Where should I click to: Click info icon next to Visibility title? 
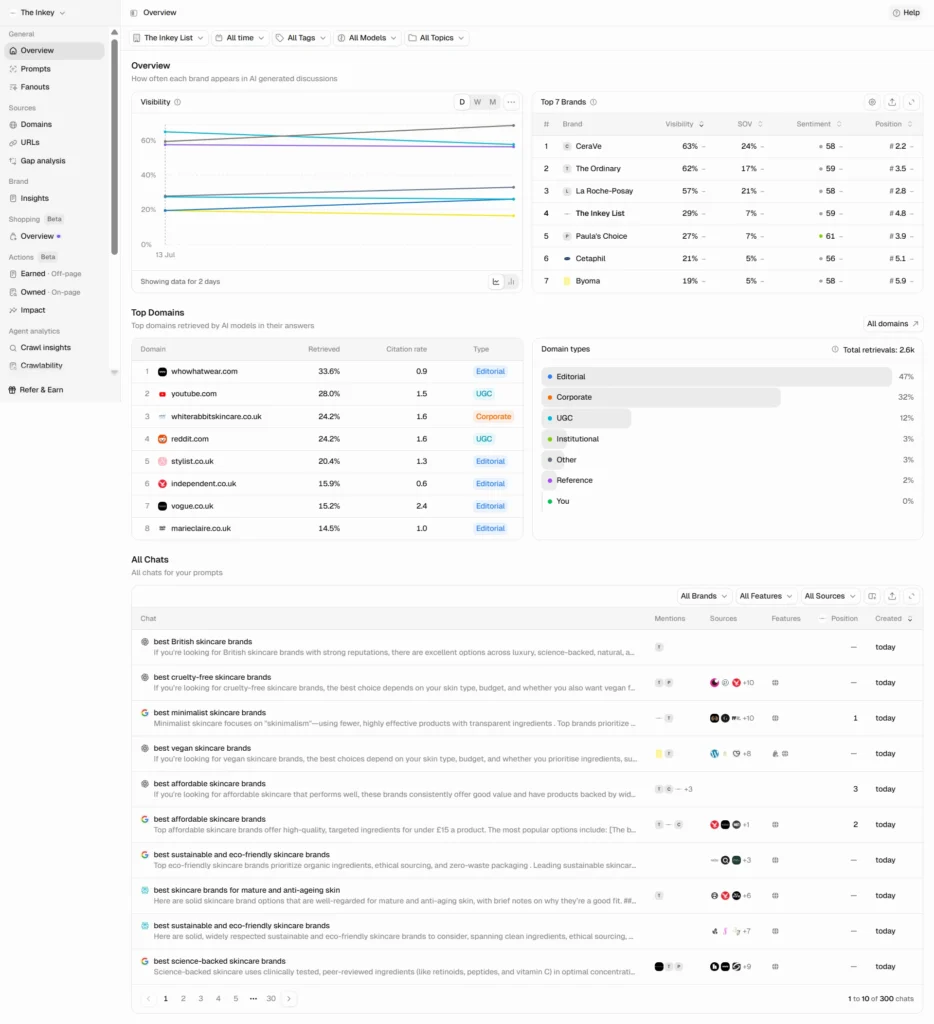(x=178, y=102)
